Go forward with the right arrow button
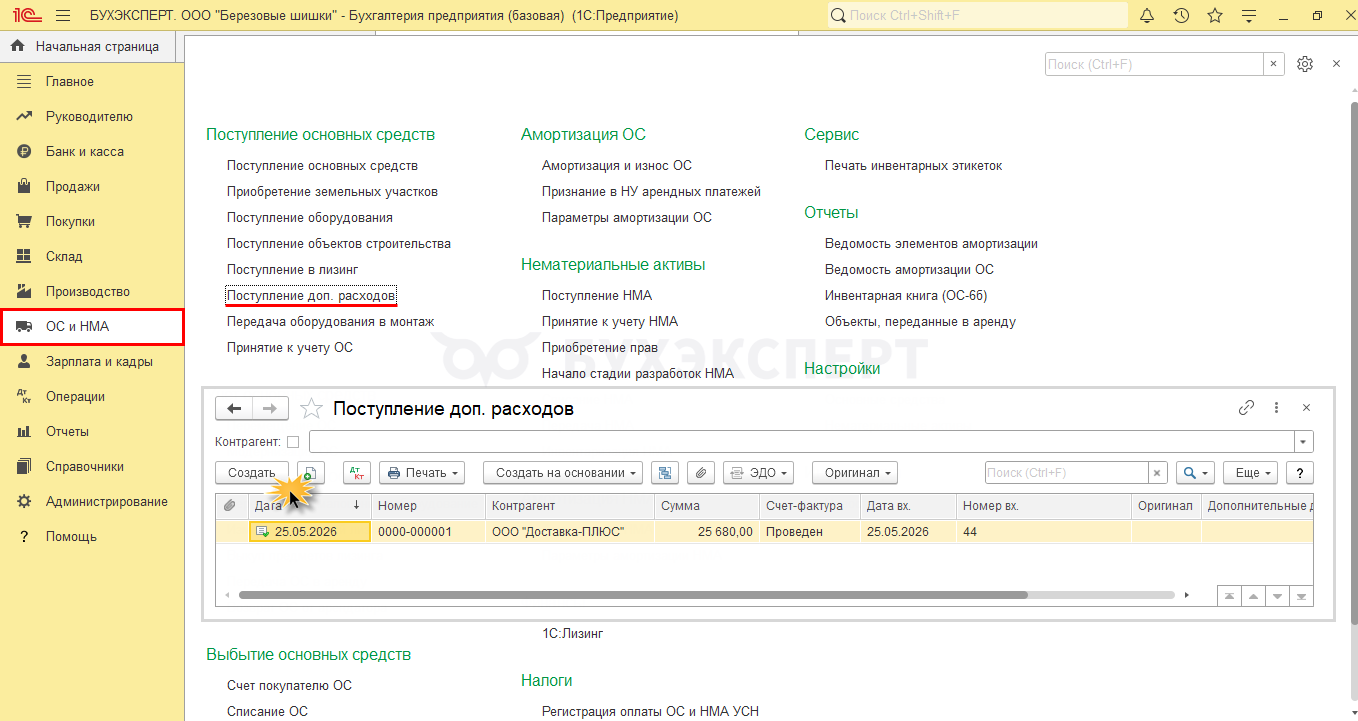The width and height of the screenshot is (1358, 721). pyautogui.click(x=270, y=408)
